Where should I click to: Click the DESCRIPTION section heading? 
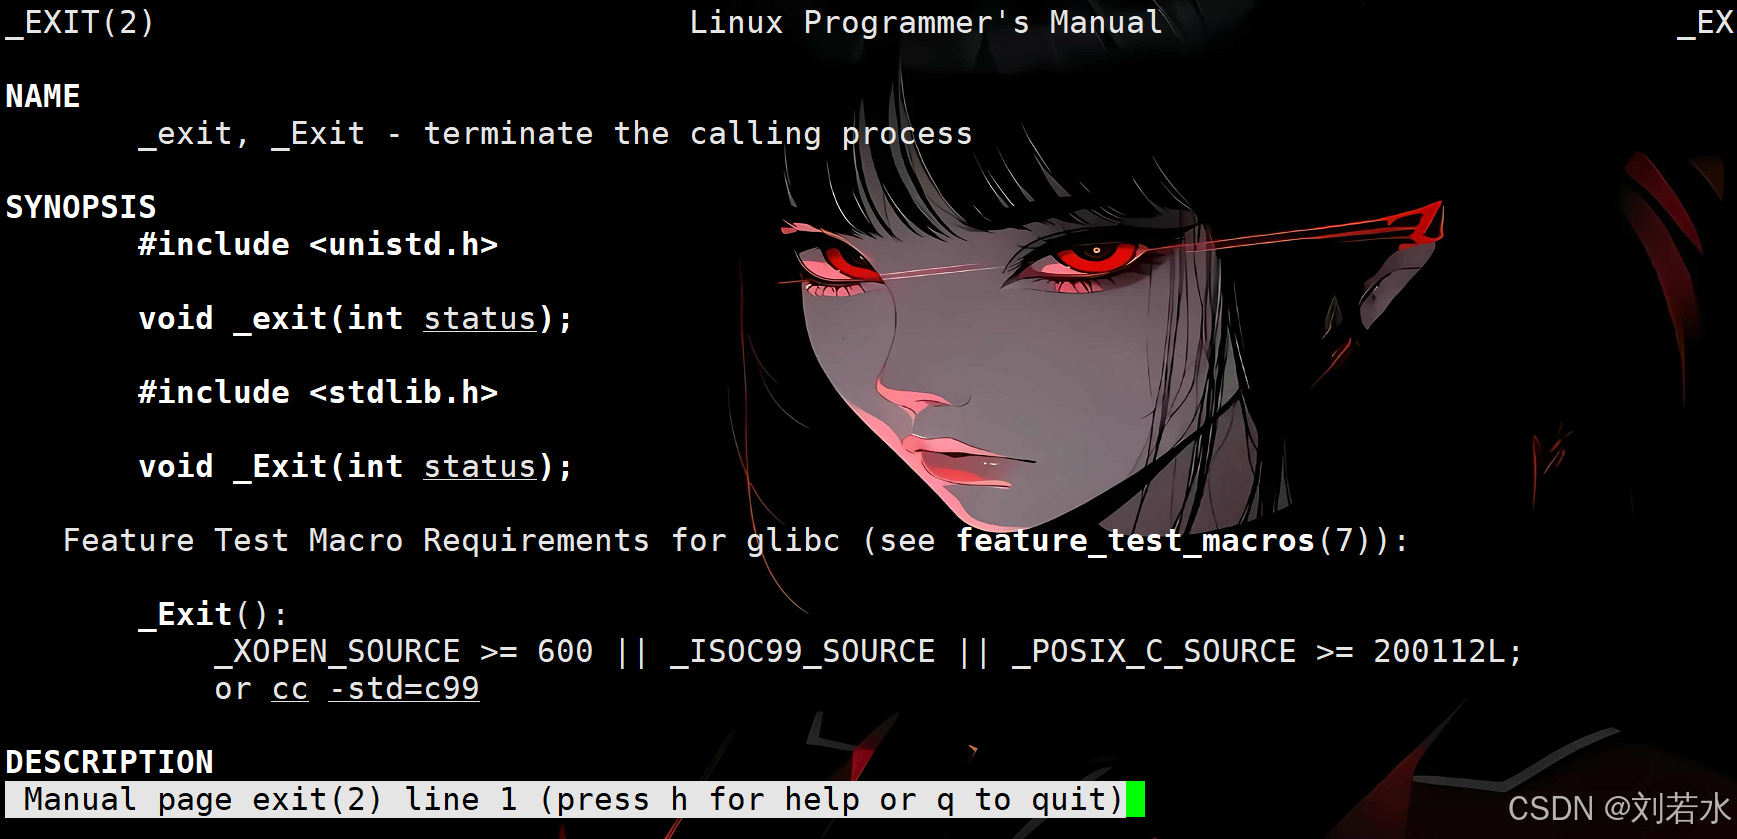[110, 762]
